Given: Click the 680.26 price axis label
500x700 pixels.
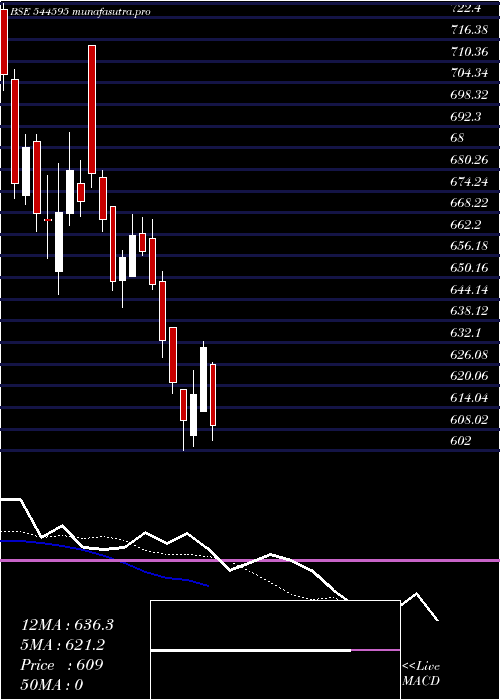Looking at the screenshot, I should (x=470, y=160).
